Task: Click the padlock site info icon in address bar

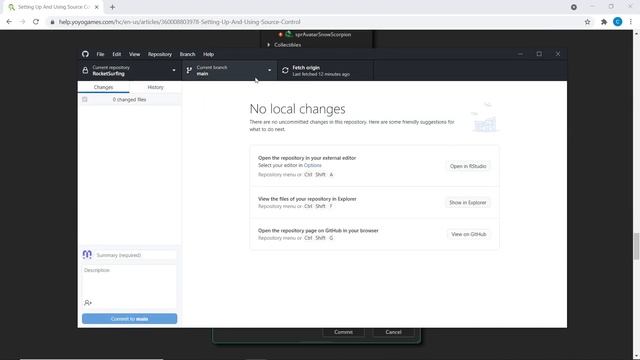Action: click(x=52, y=22)
